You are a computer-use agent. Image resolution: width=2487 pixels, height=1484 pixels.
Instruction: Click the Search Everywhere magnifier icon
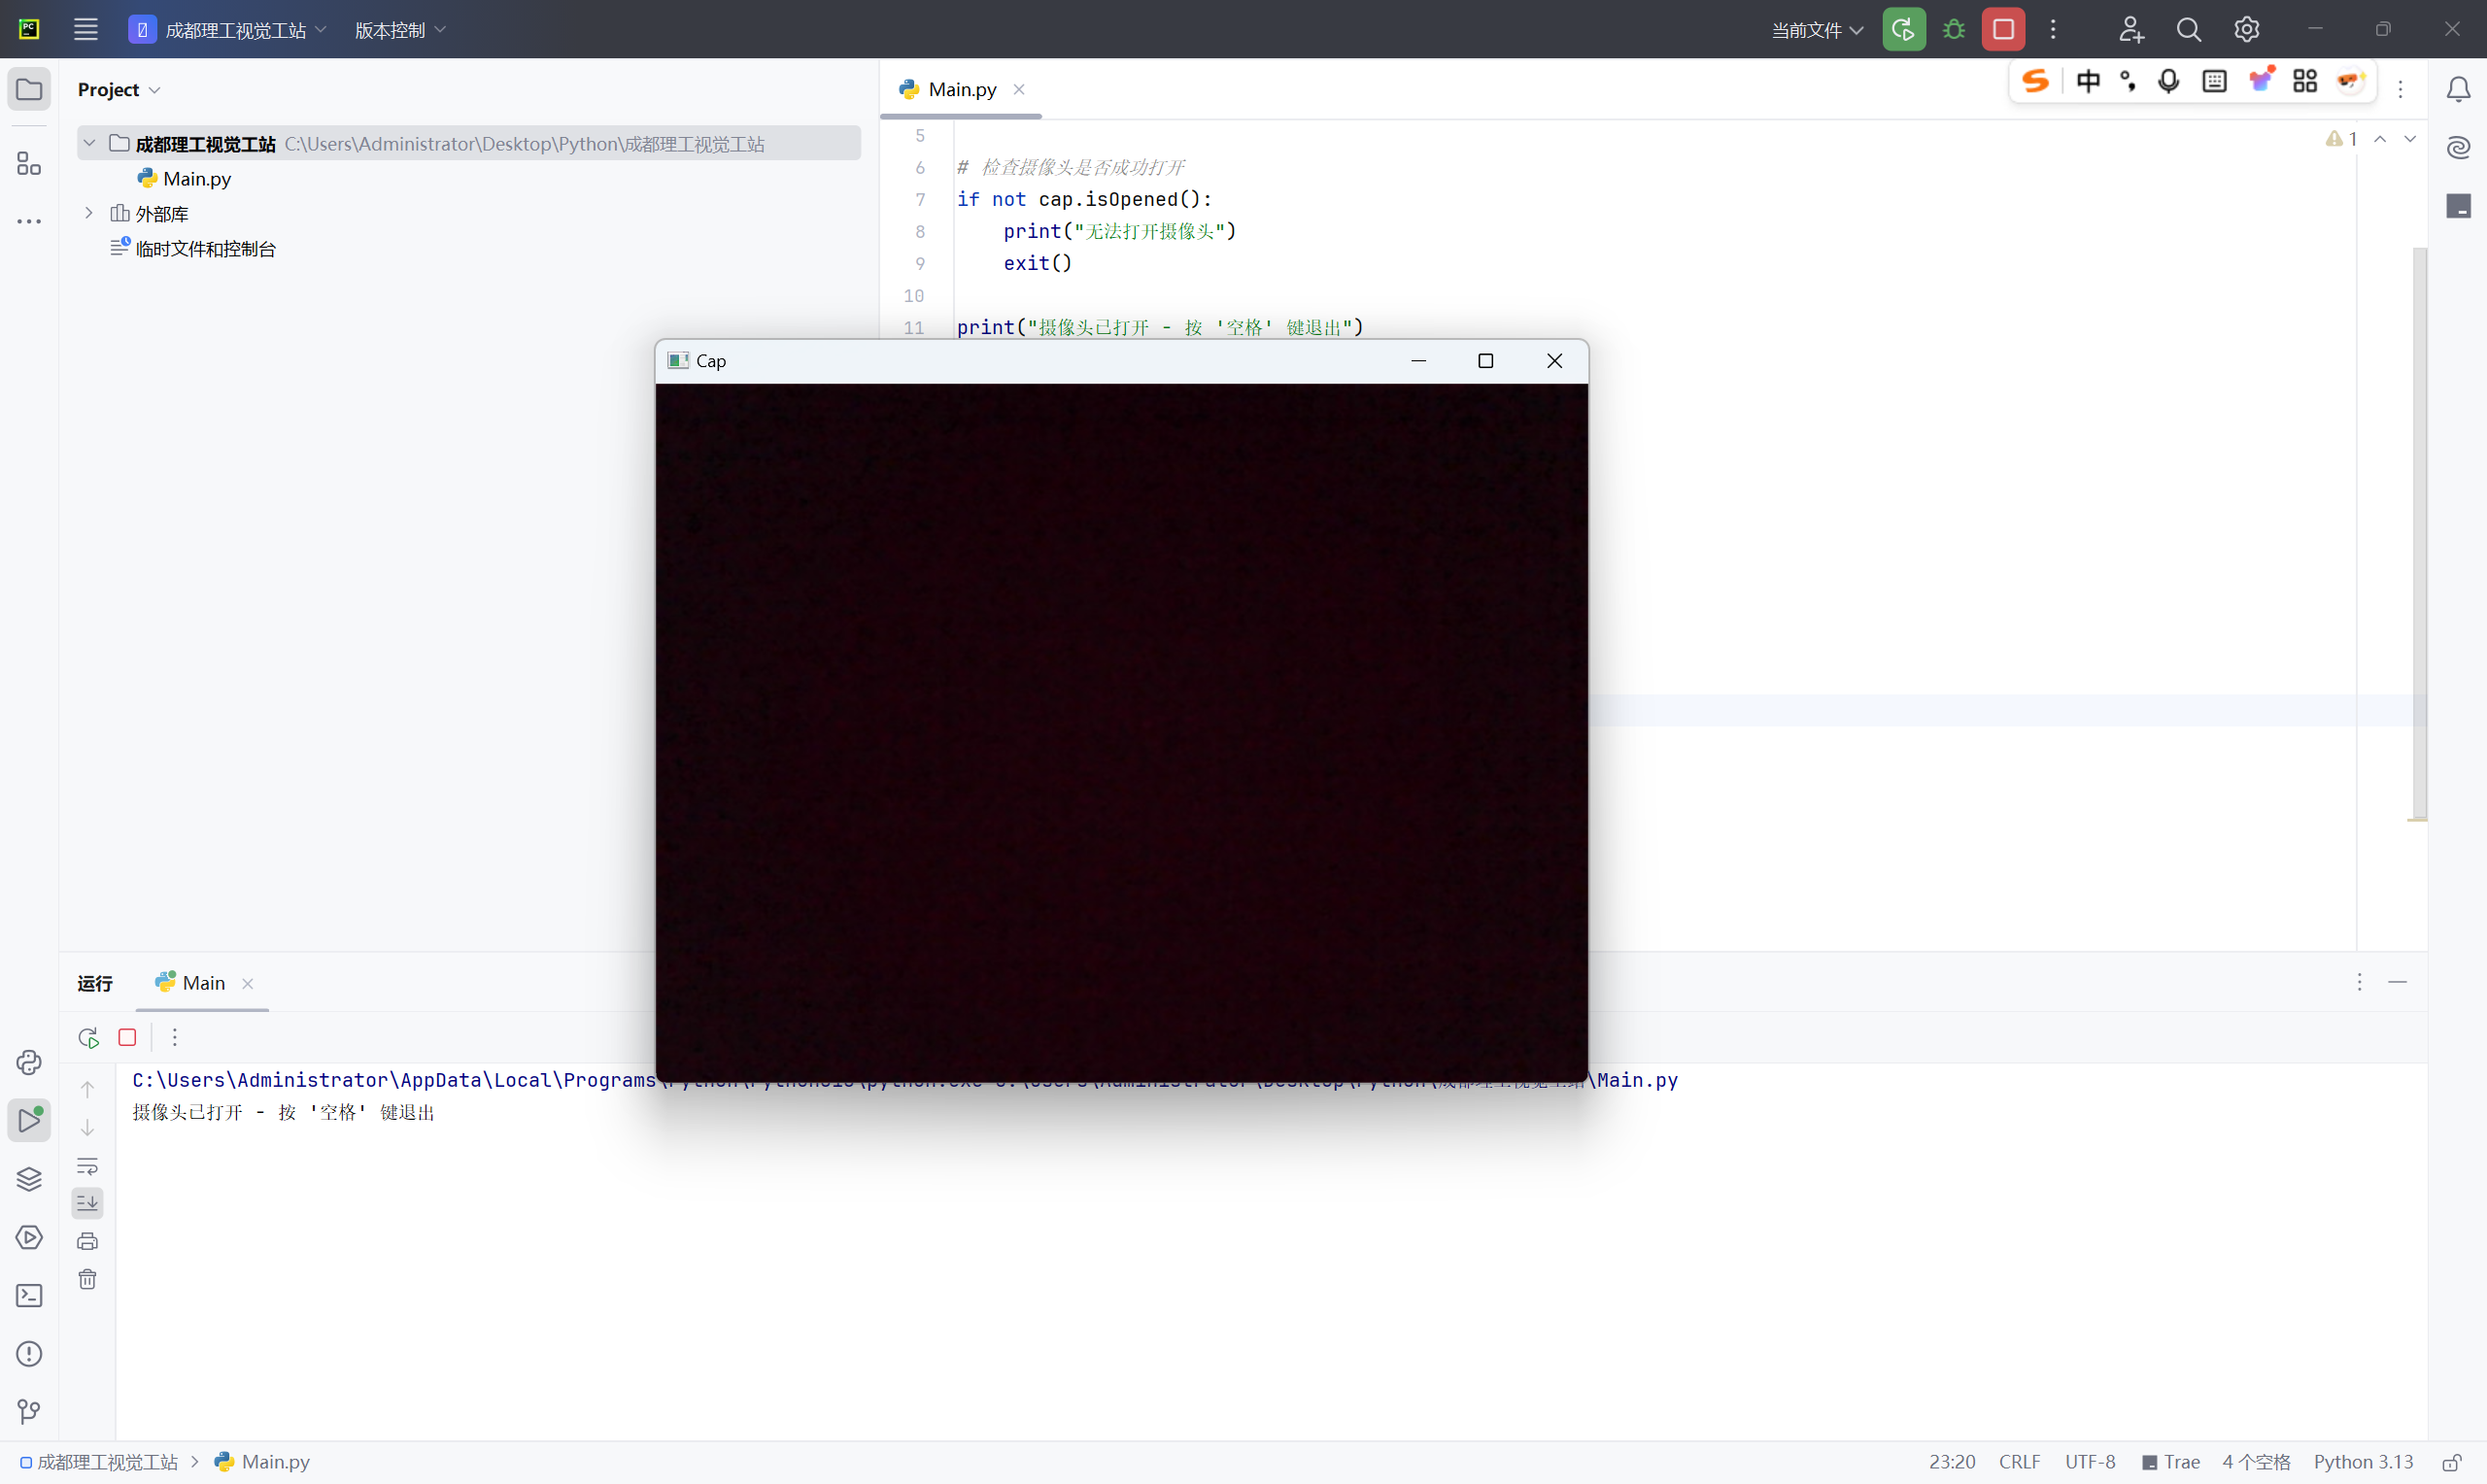click(x=2189, y=30)
